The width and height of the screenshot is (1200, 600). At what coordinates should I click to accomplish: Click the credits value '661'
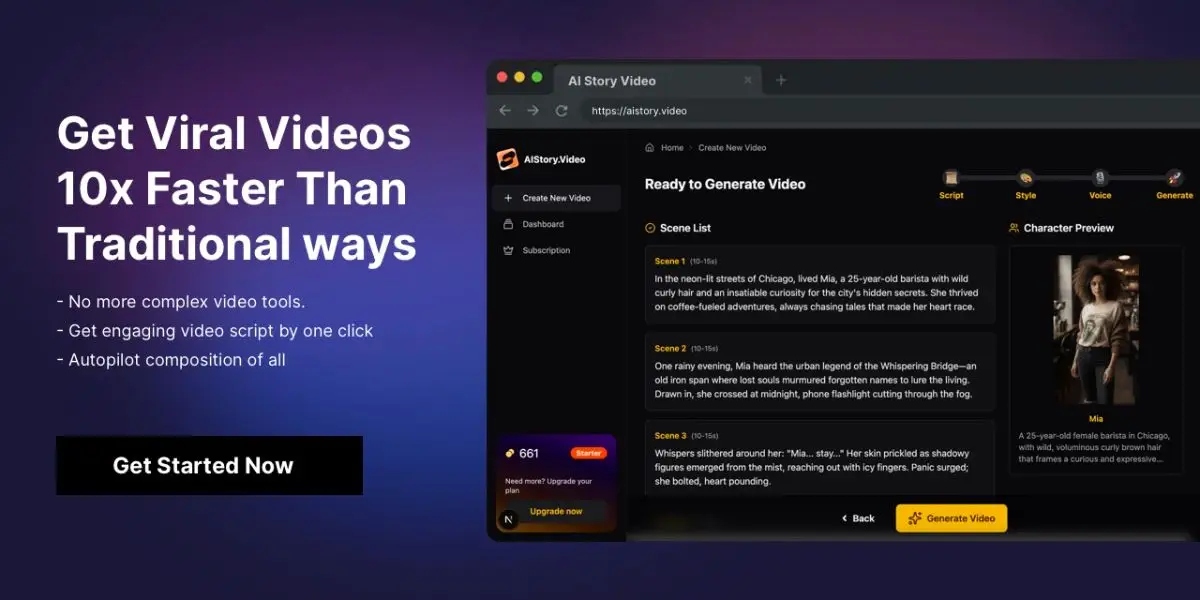tap(529, 453)
